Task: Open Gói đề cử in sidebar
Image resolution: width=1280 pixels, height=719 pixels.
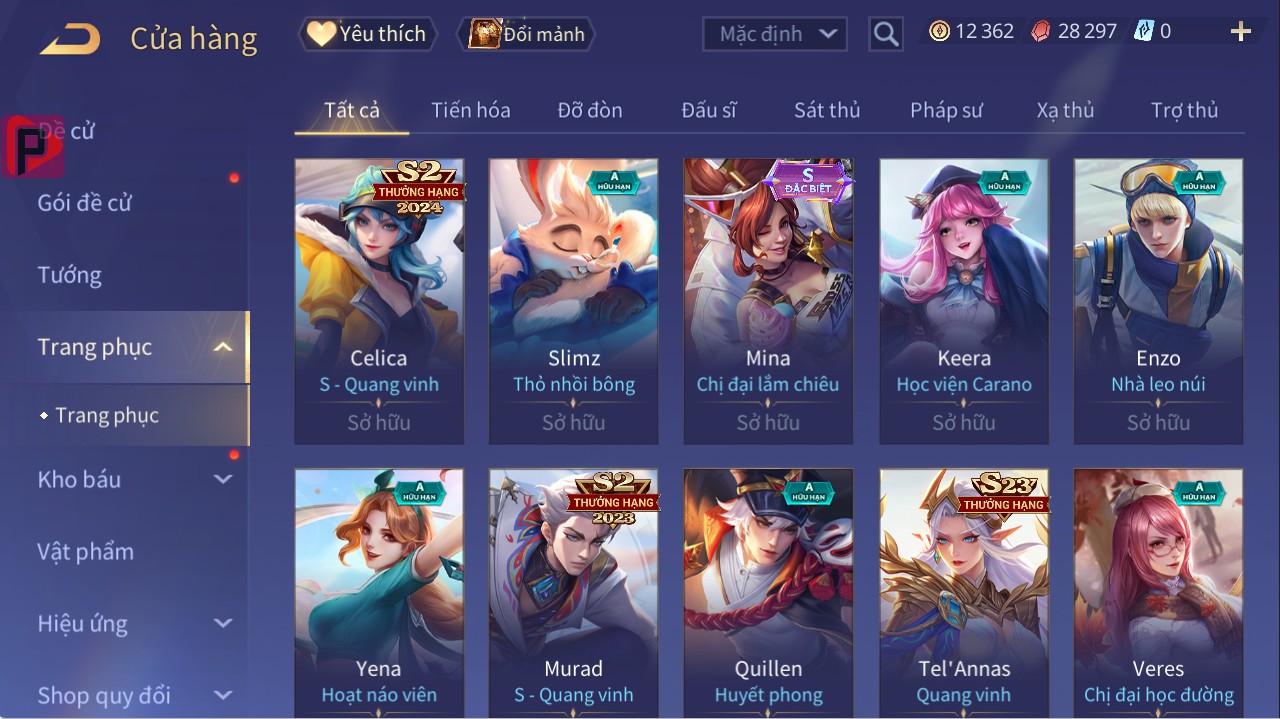Action: [85, 203]
